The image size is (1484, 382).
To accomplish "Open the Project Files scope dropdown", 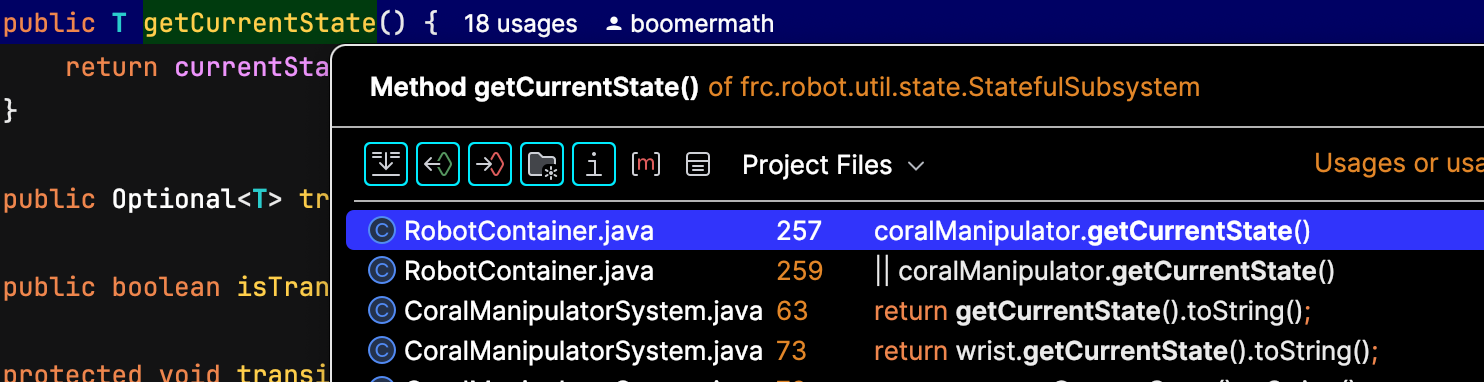I will 833,165.
